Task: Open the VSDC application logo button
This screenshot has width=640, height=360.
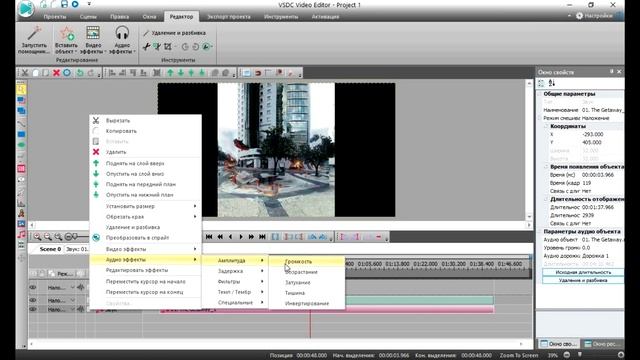Action: point(26,9)
